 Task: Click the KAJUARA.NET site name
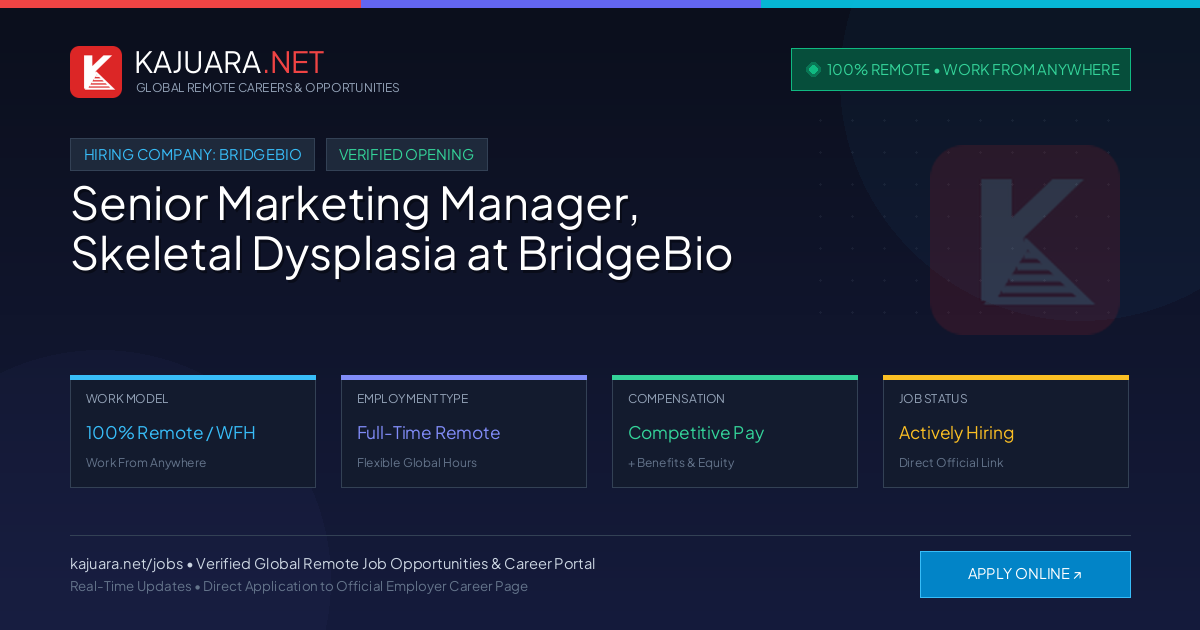click(229, 62)
